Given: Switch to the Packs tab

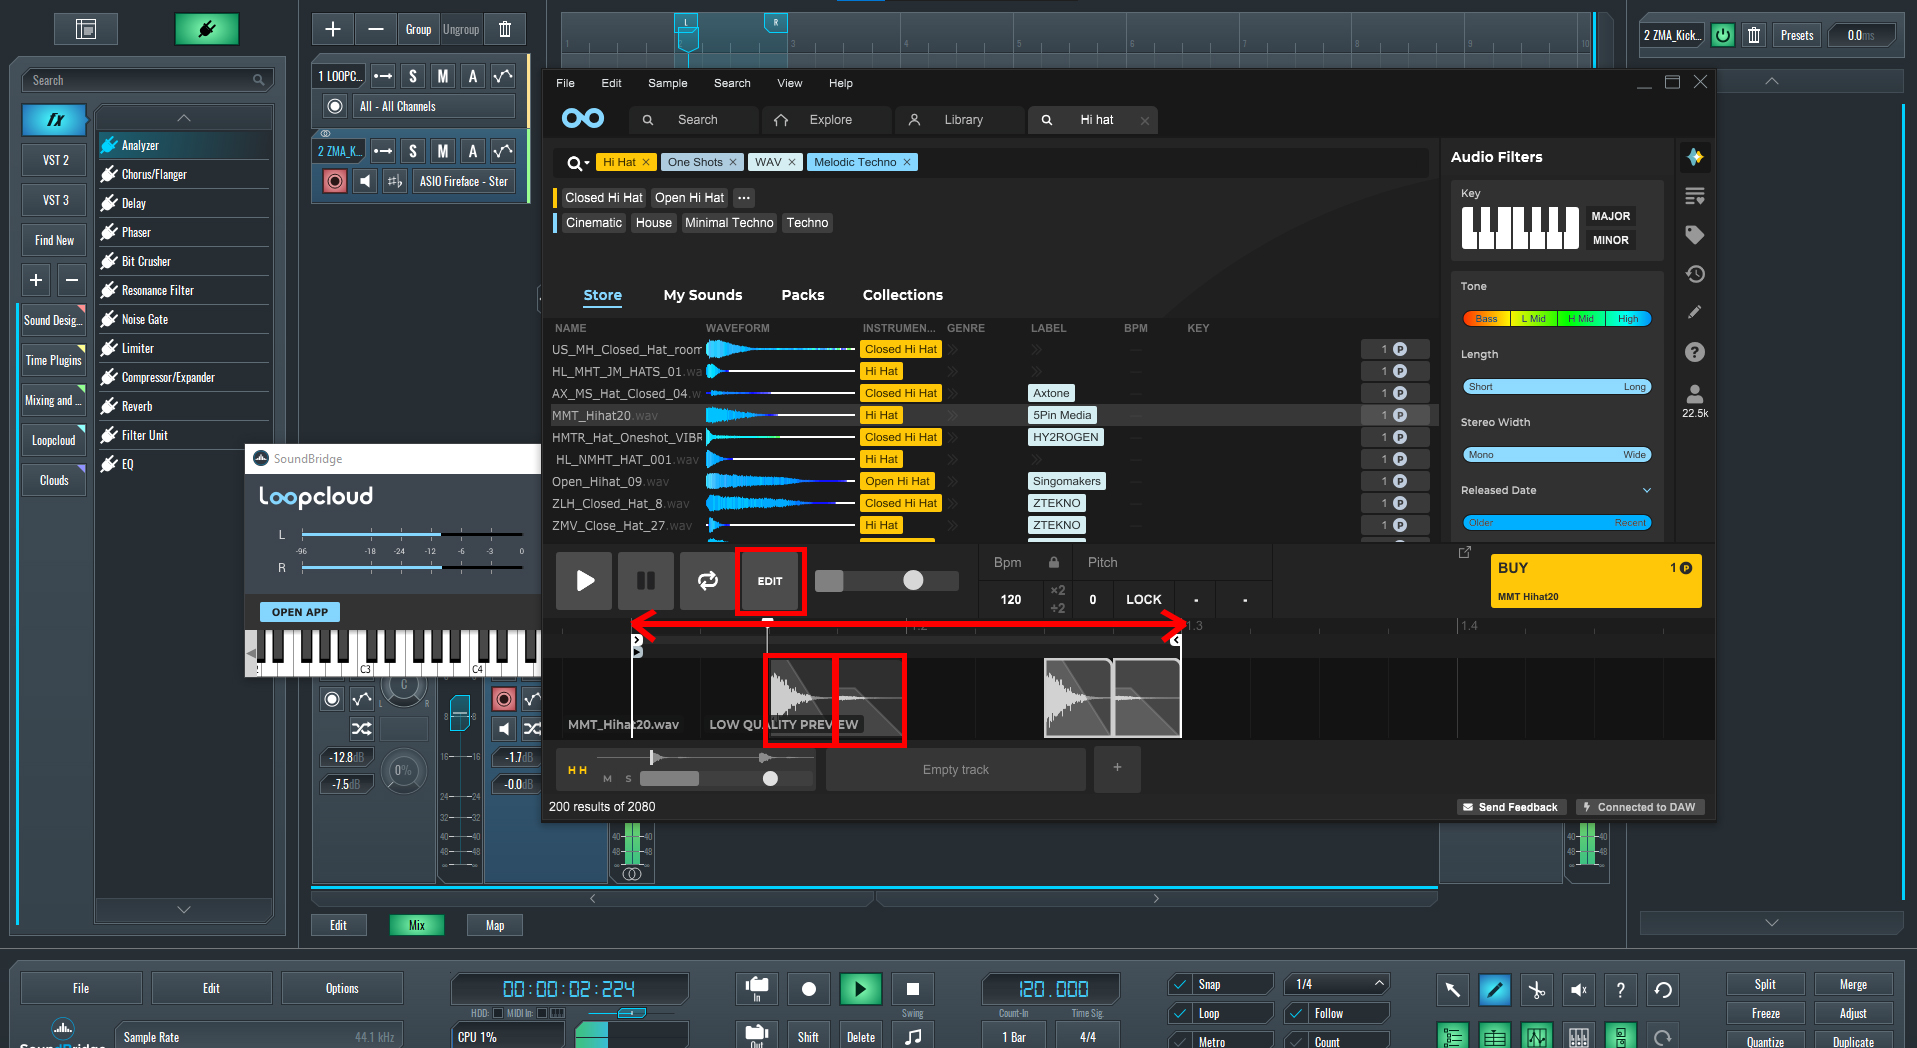Looking at the screenshot, I should click(803, 295).
